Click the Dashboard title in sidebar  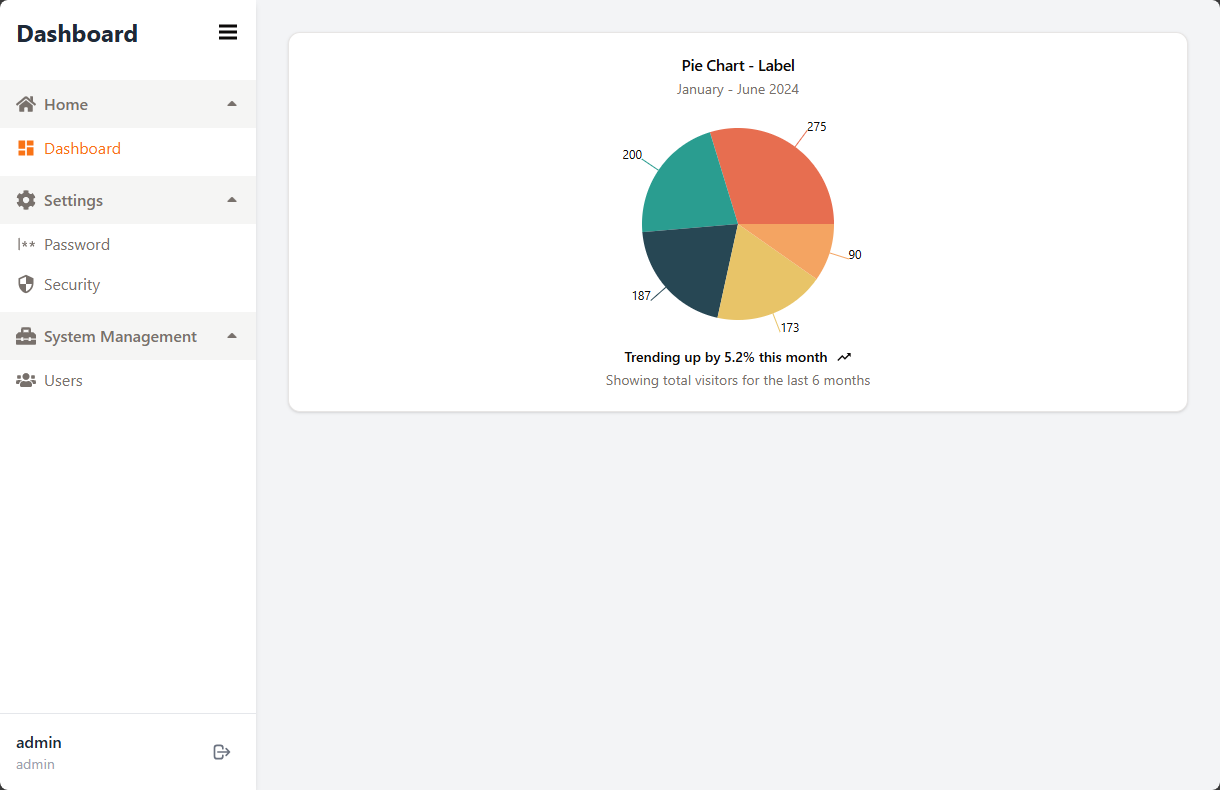coord(77,33)
